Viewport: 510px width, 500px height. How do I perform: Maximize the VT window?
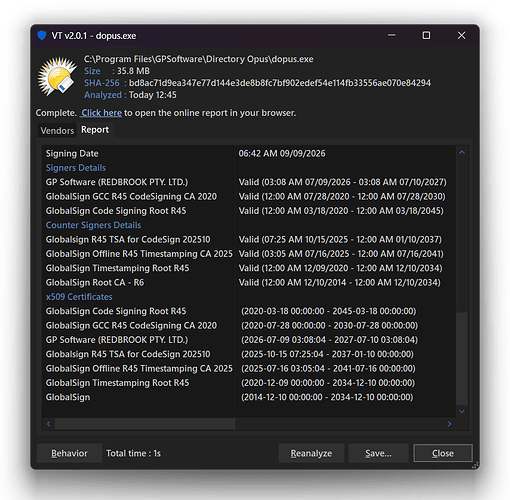click(x=426, y=35)
